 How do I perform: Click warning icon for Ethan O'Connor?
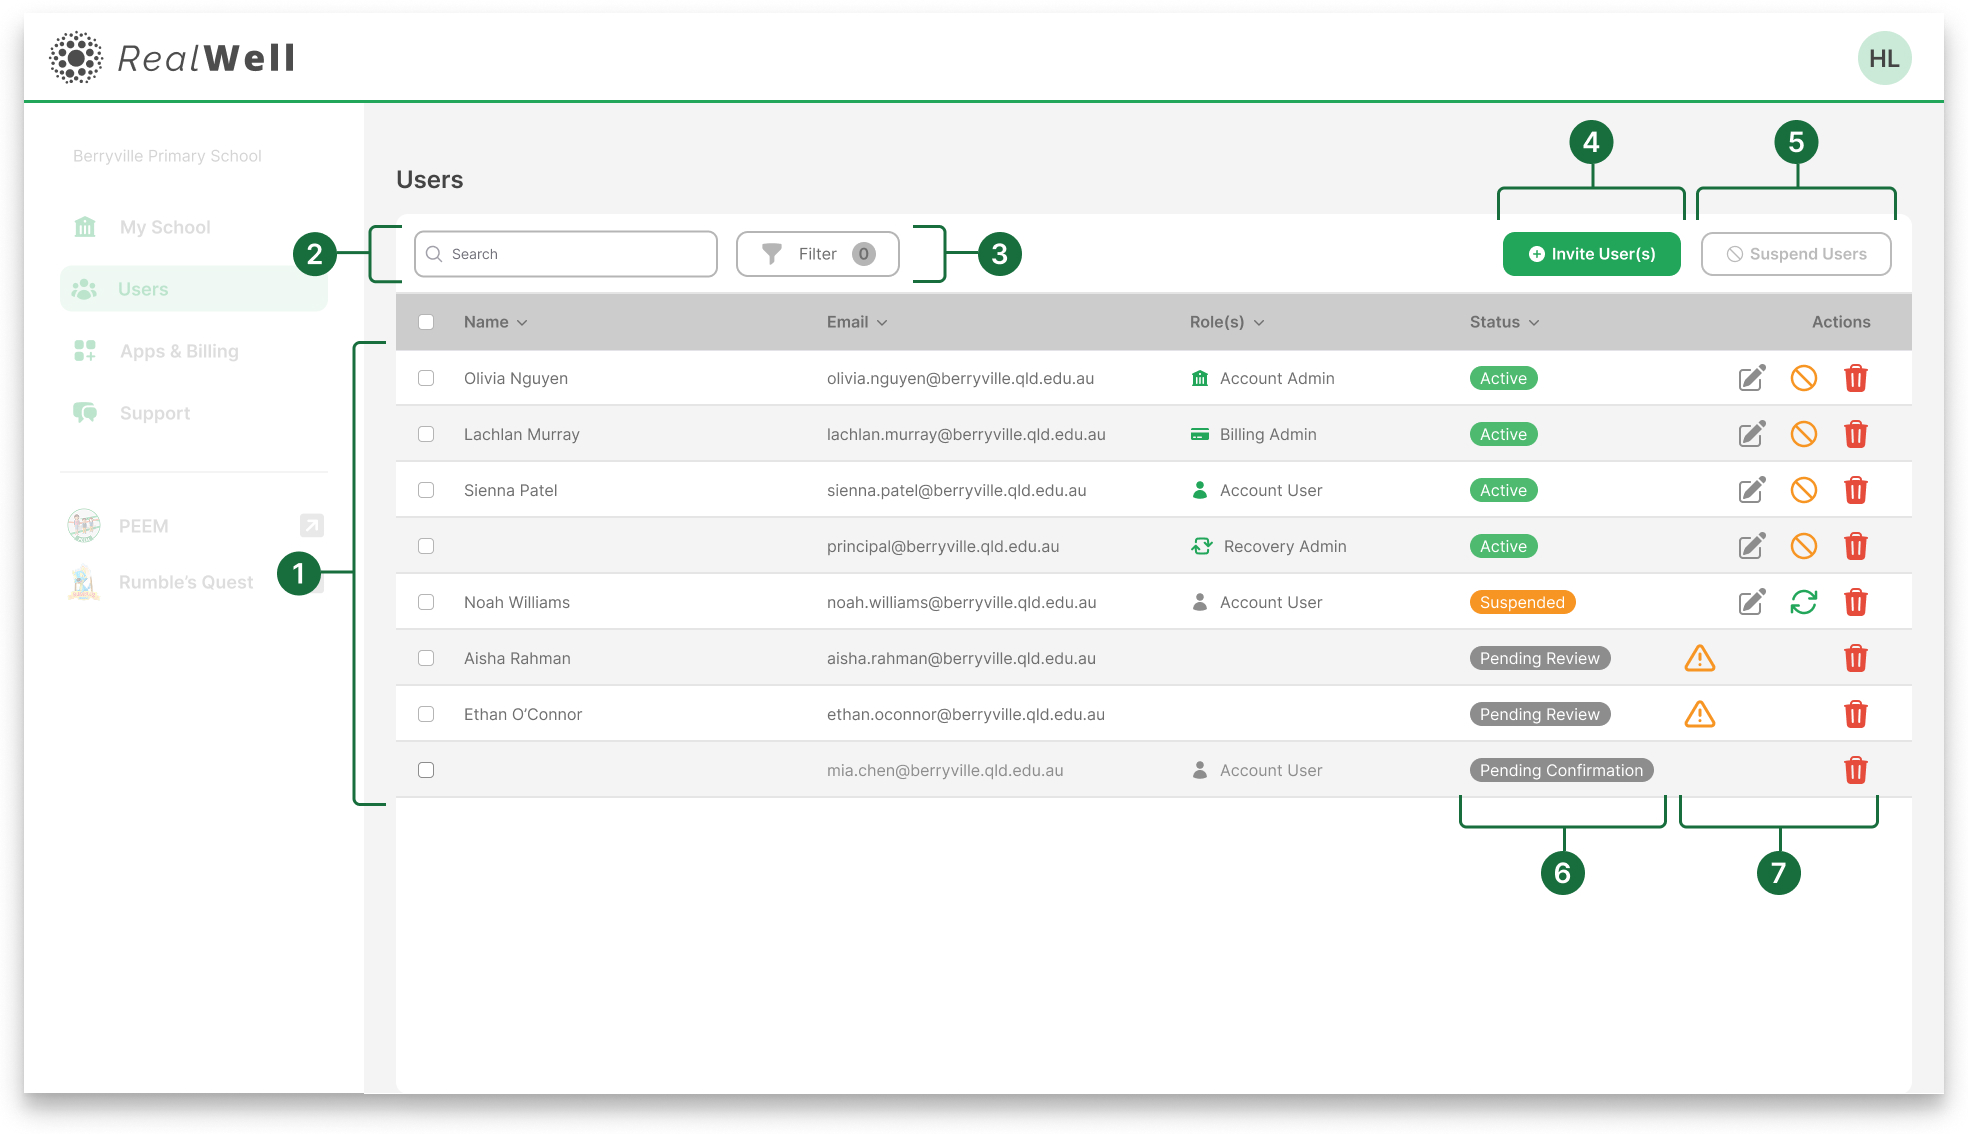coord(1699,714)
